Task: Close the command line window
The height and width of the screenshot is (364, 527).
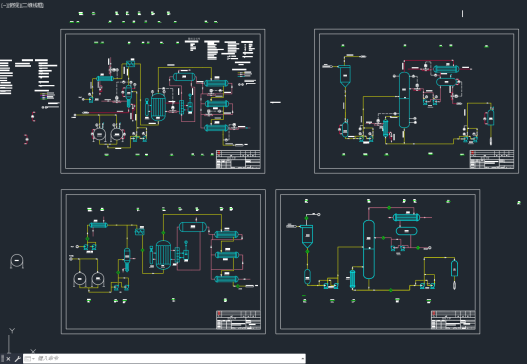Action: point(8,359)
